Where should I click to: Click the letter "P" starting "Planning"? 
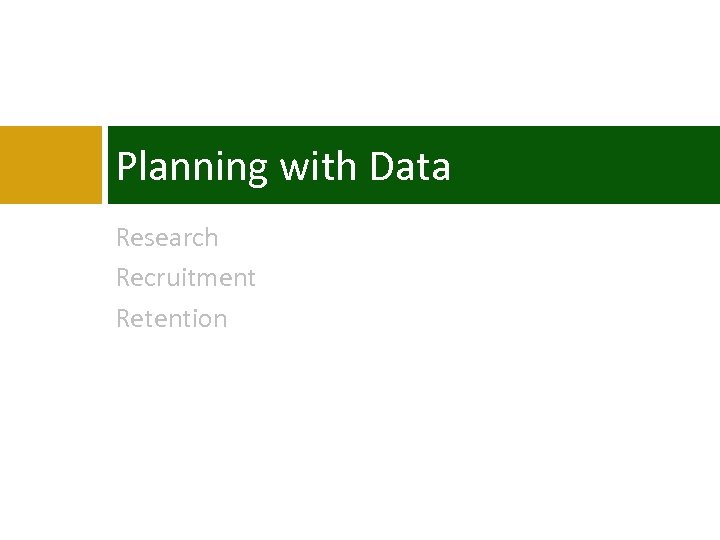tap(125, 167)
